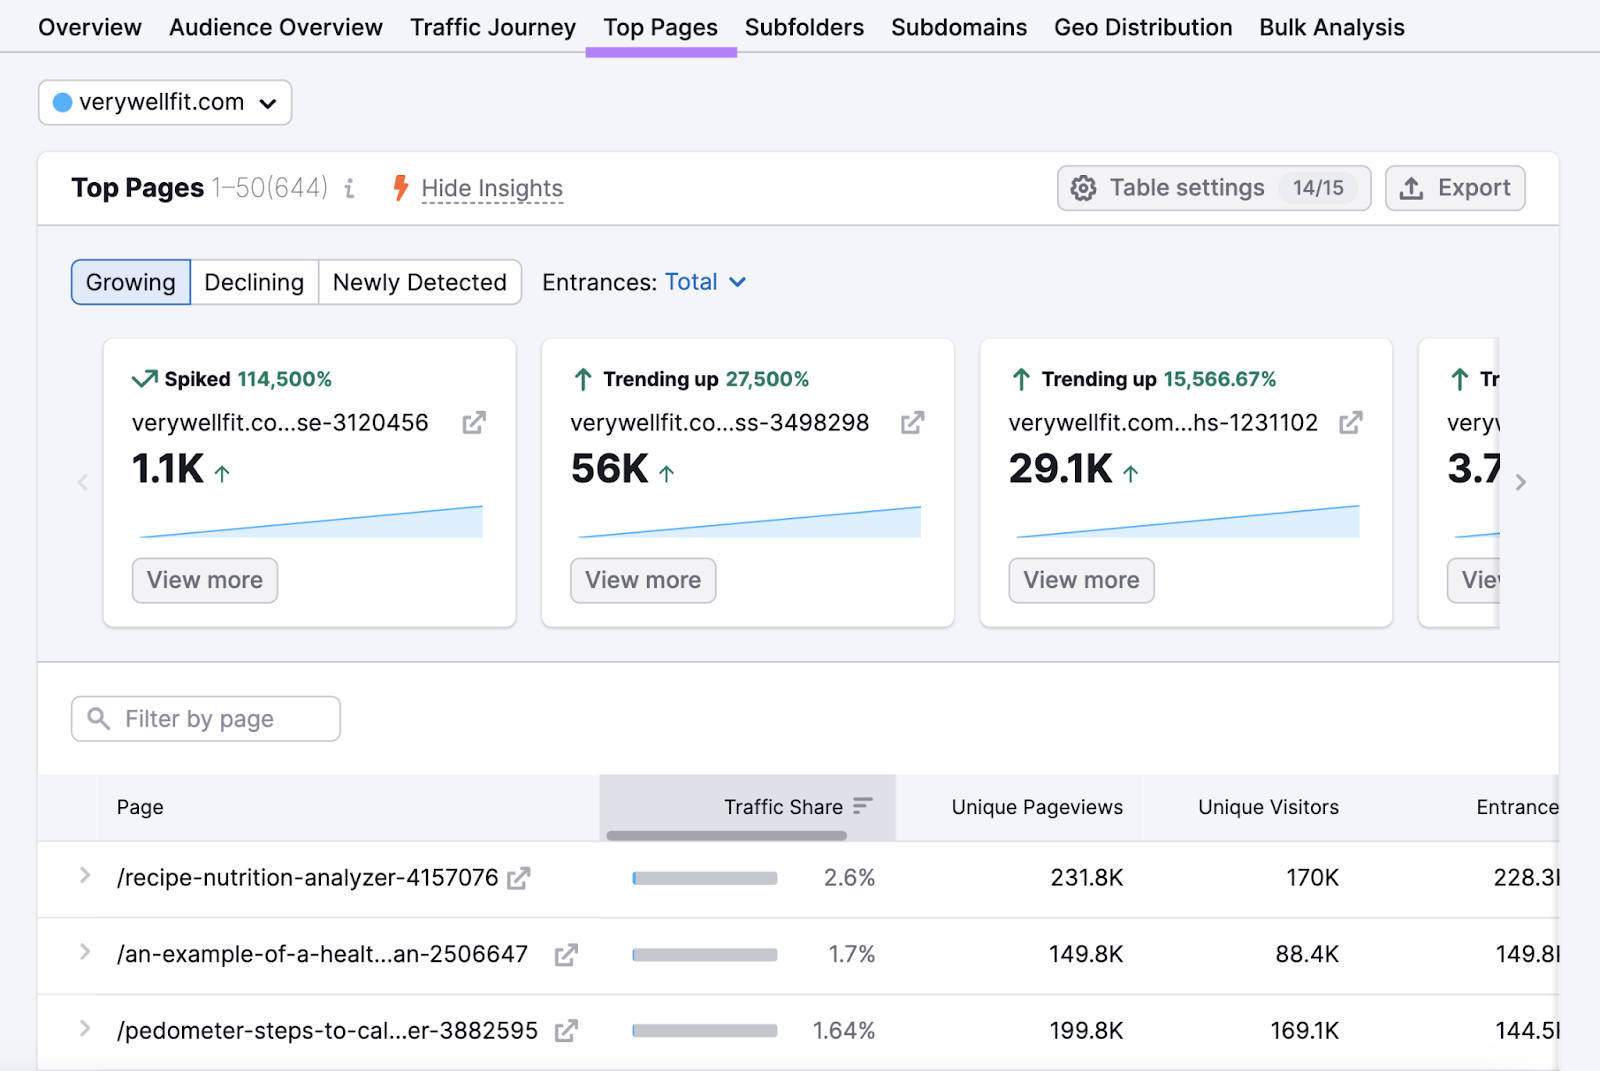Screen dimensions: 1600x1071
Task: Open the recipe-nutrition-analyzer page externally
Action: (519, 877)
